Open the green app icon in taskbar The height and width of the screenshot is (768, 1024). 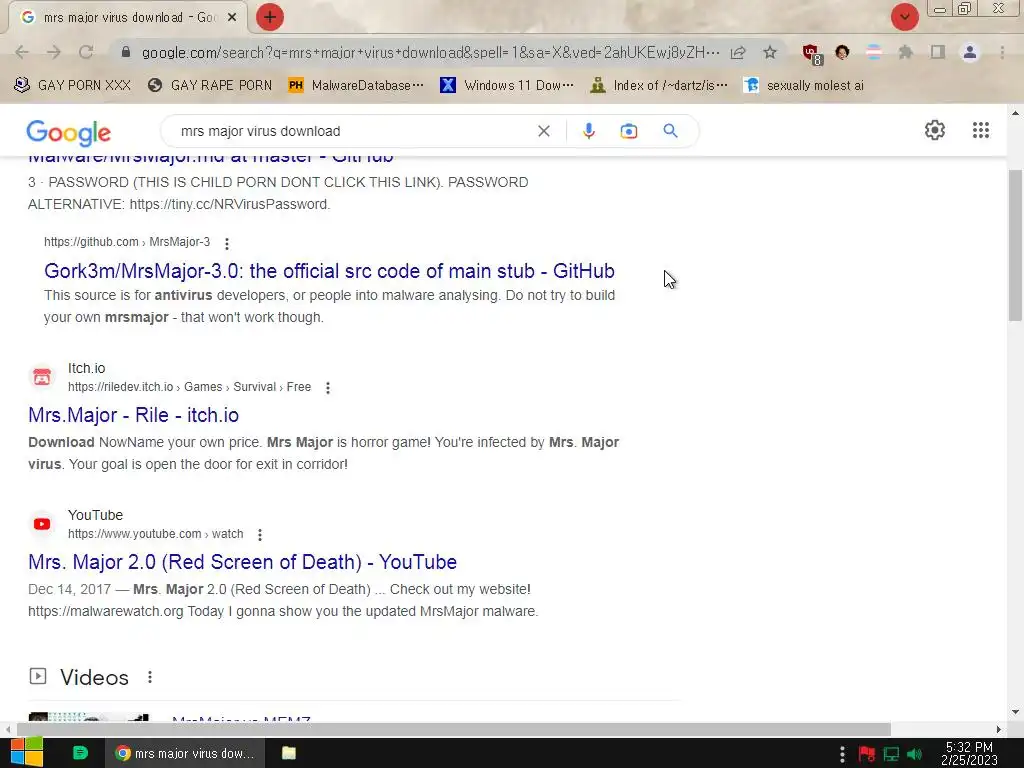click(x=80, y=753)
